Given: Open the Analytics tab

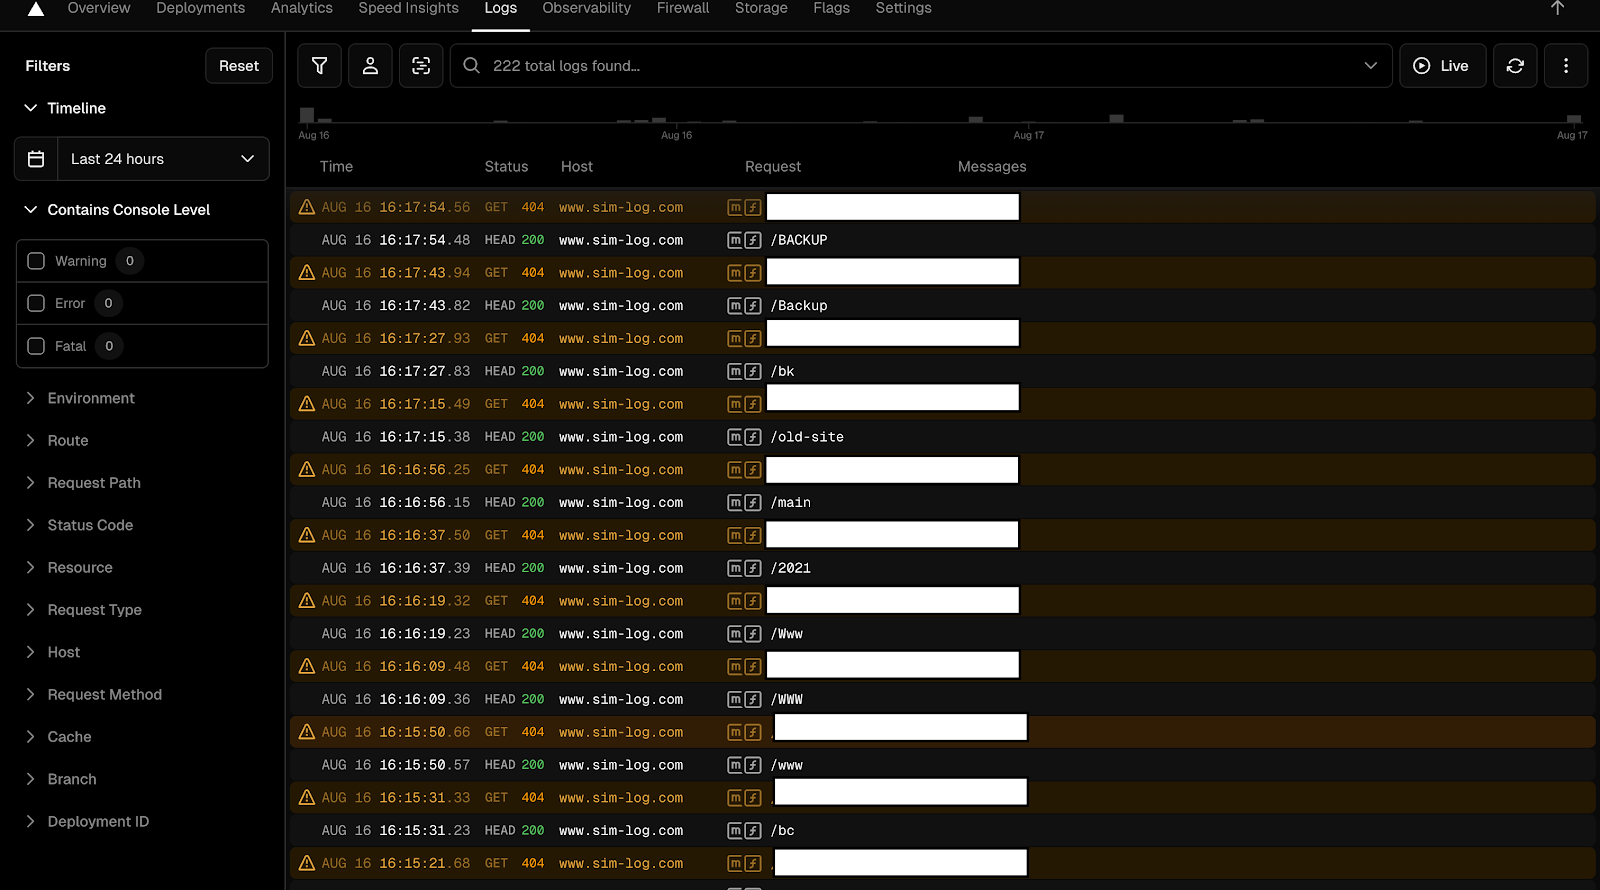Looking at the screenshot, I should coord(302,8).
